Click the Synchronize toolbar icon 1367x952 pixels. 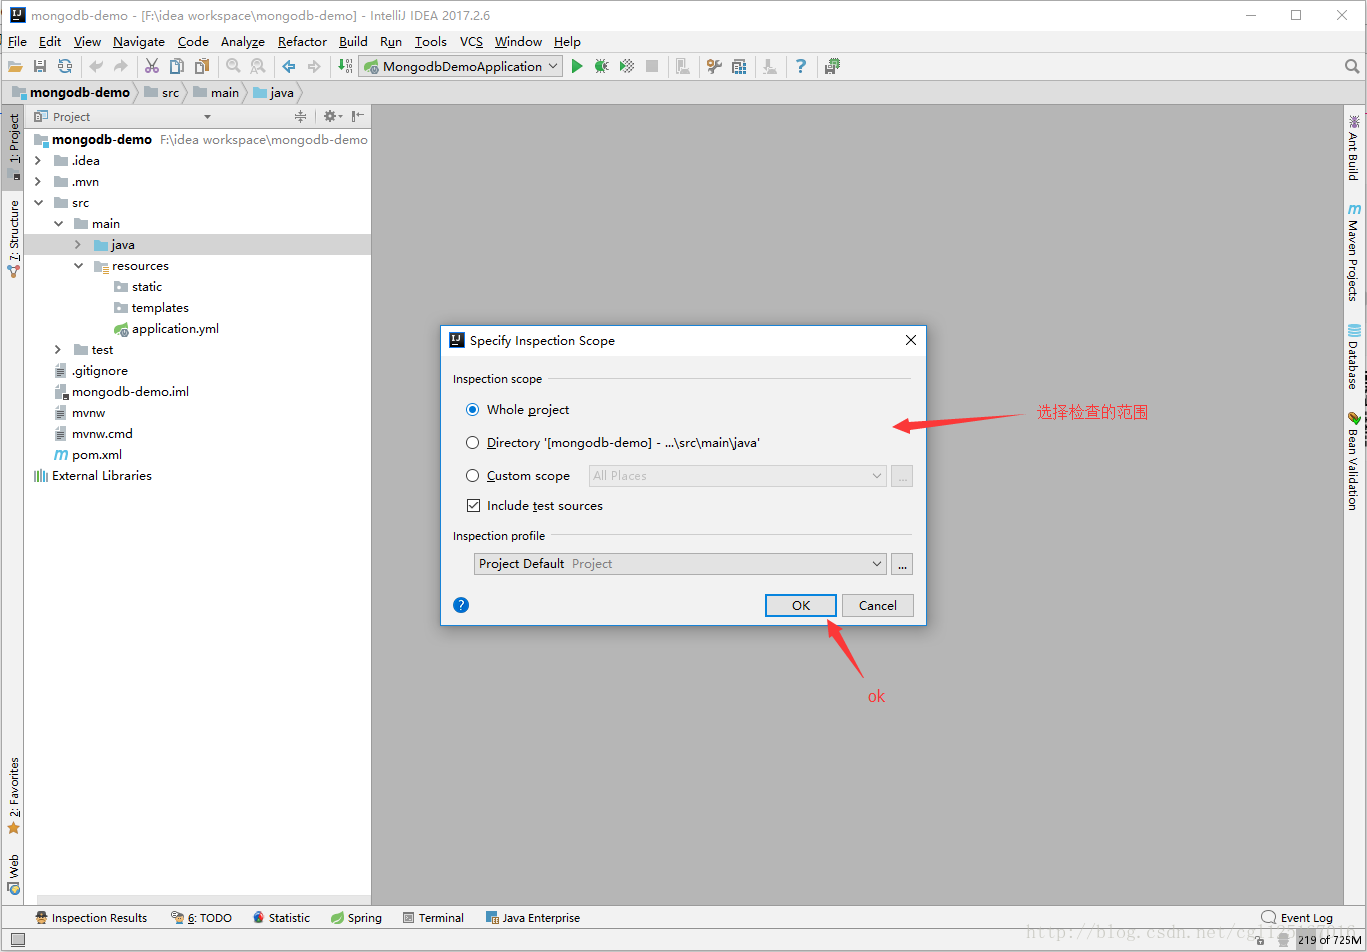coord(65,67)
